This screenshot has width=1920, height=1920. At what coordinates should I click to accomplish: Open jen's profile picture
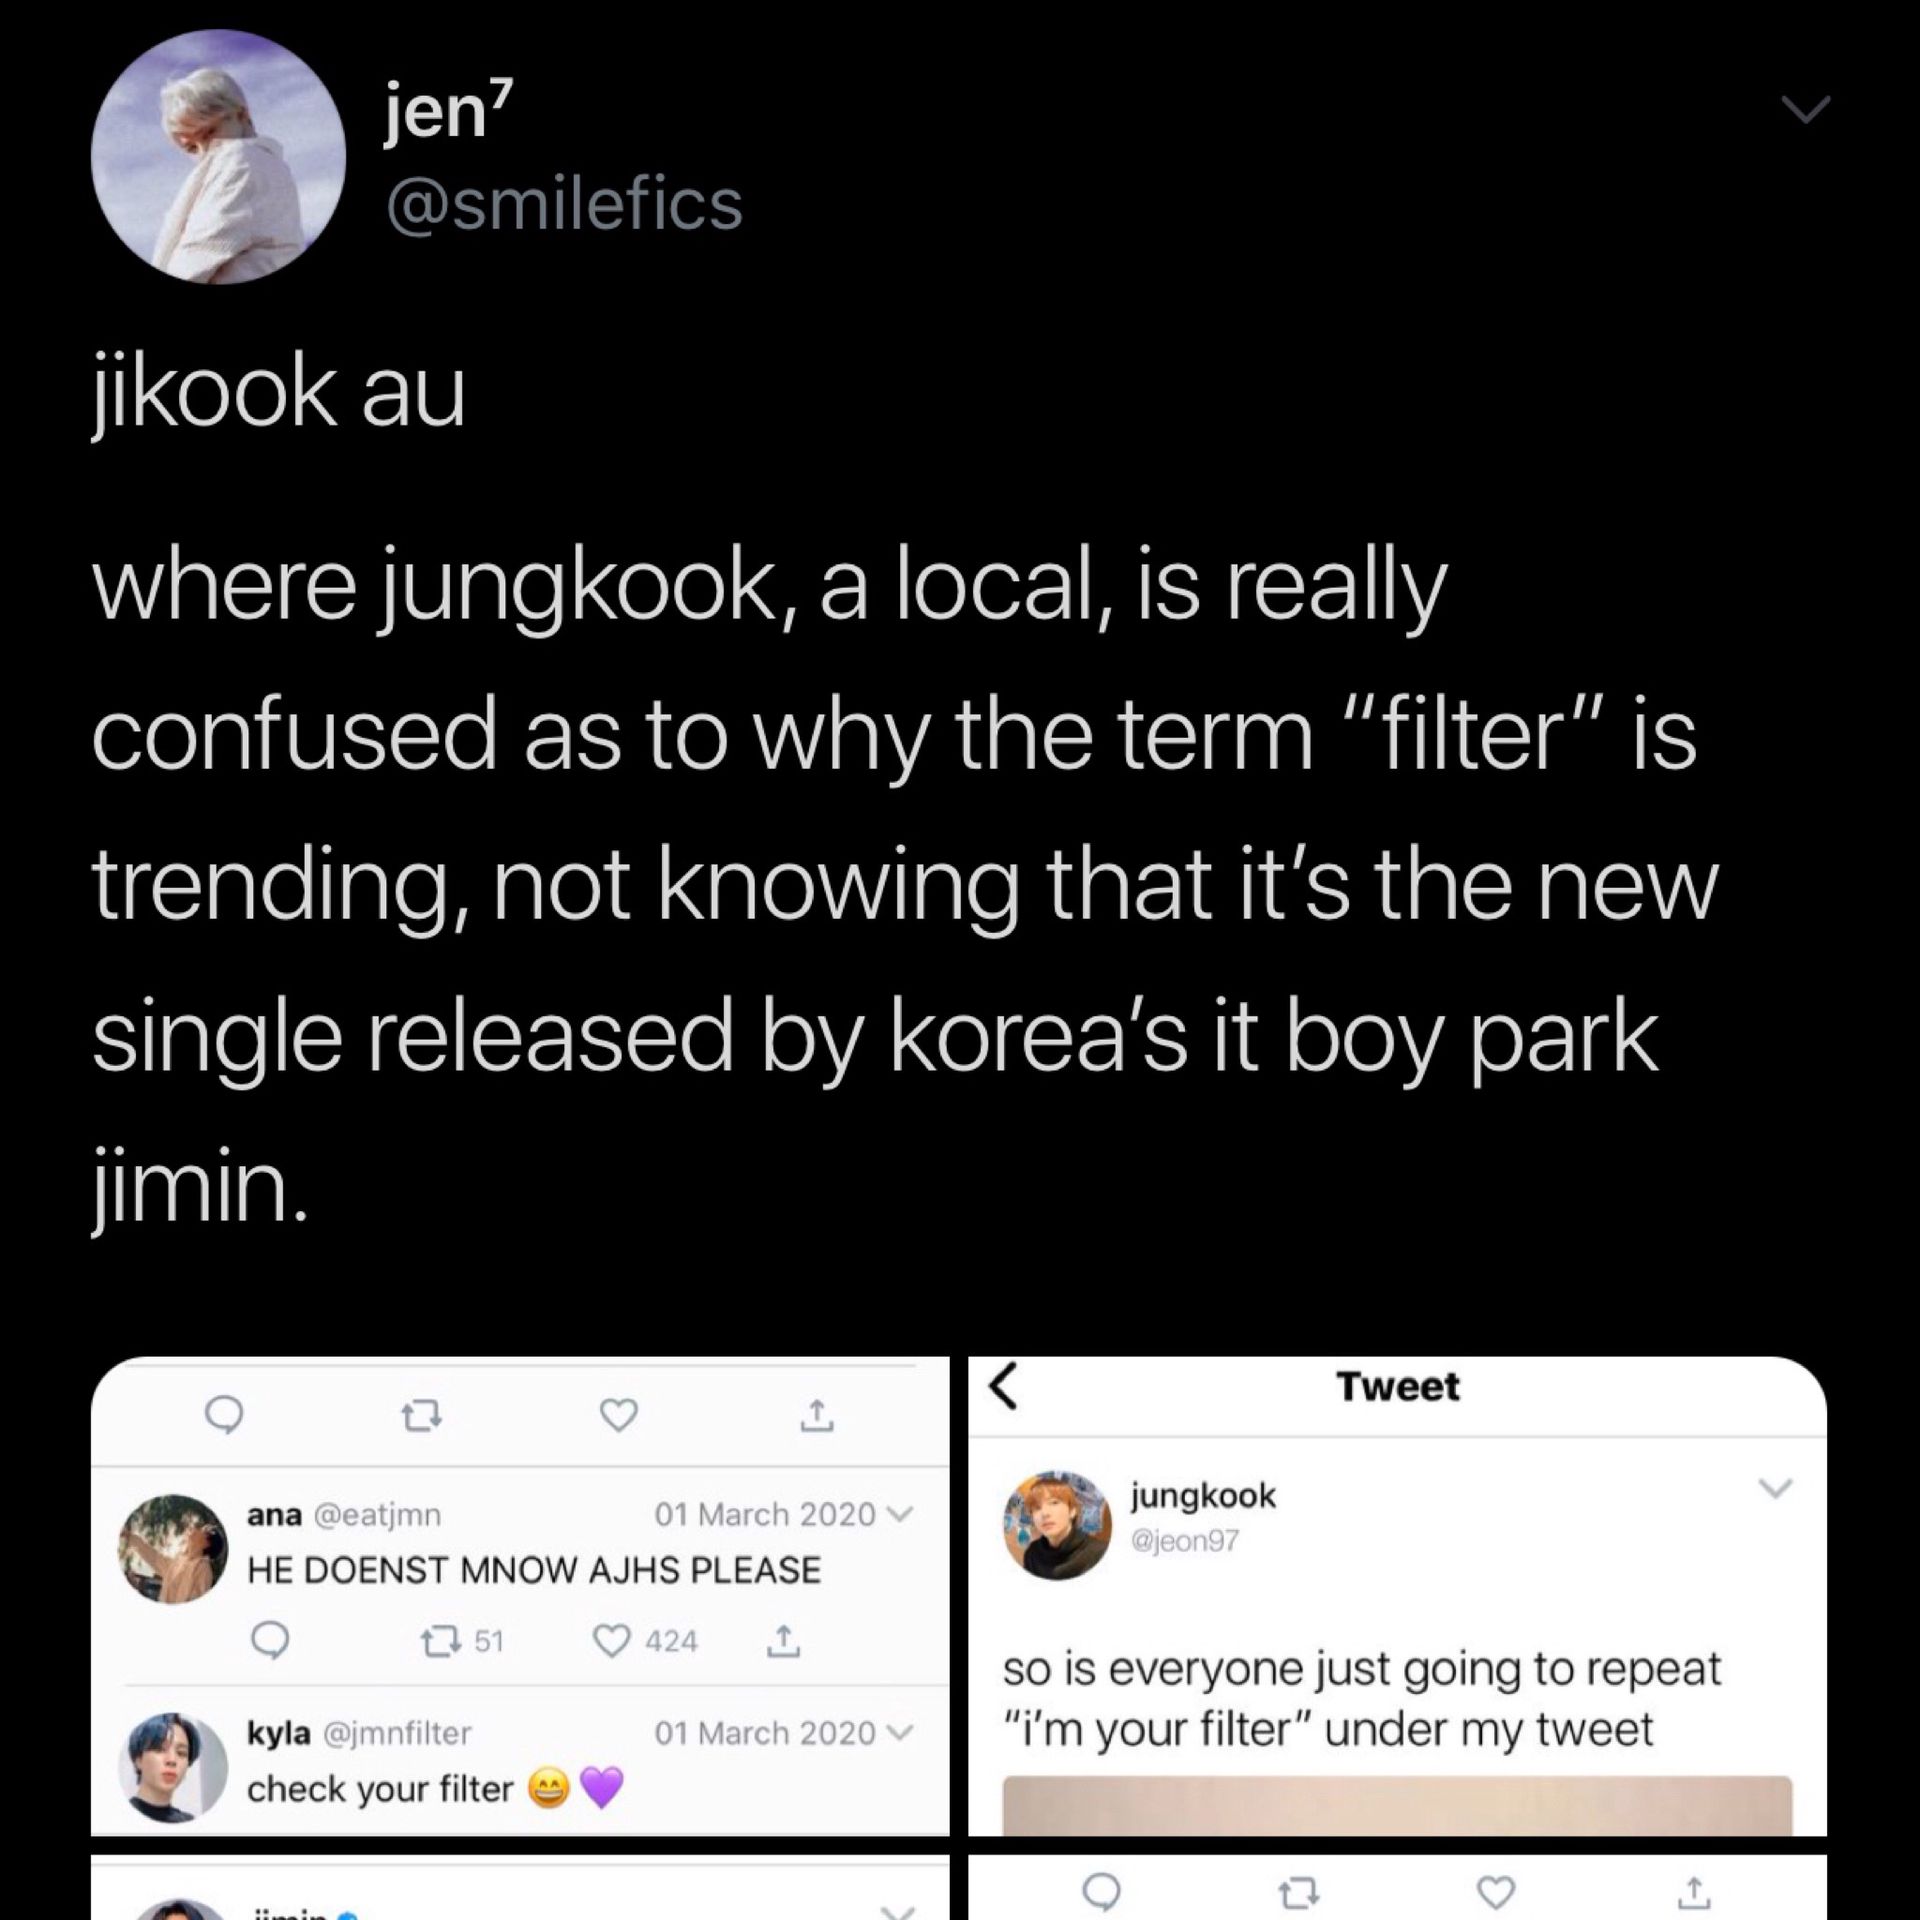pos(218,157)
